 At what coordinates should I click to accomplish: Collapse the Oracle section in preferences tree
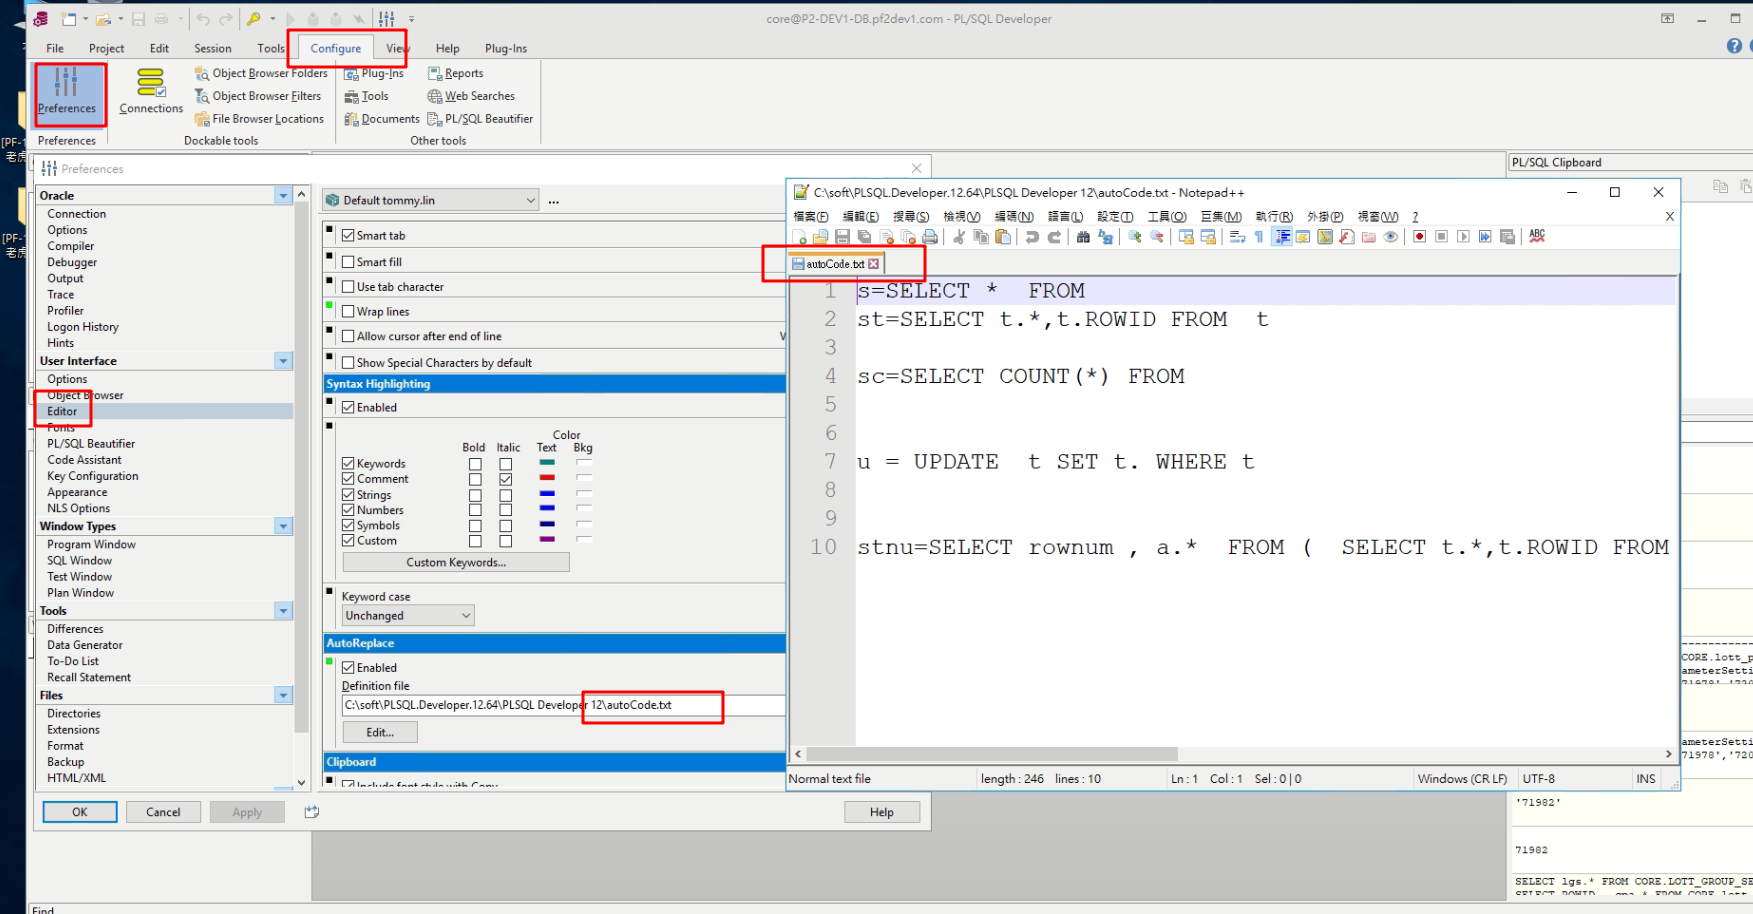[283, 196]
